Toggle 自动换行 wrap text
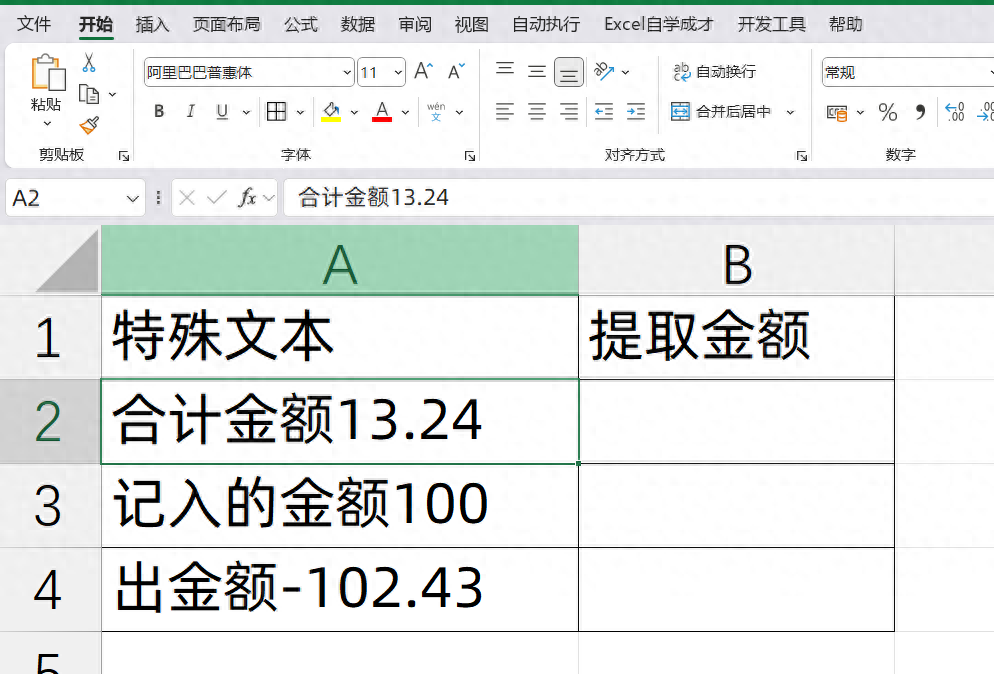The width and height of the screenshot is (994, 674). (714, 72)
